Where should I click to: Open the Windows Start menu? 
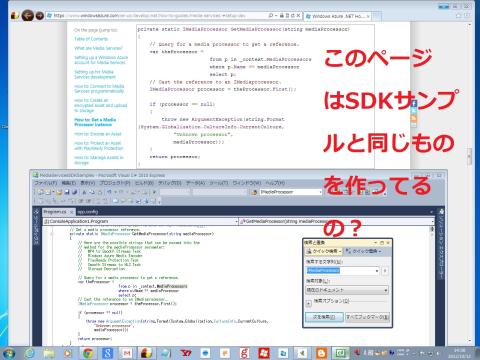point(9,353)
